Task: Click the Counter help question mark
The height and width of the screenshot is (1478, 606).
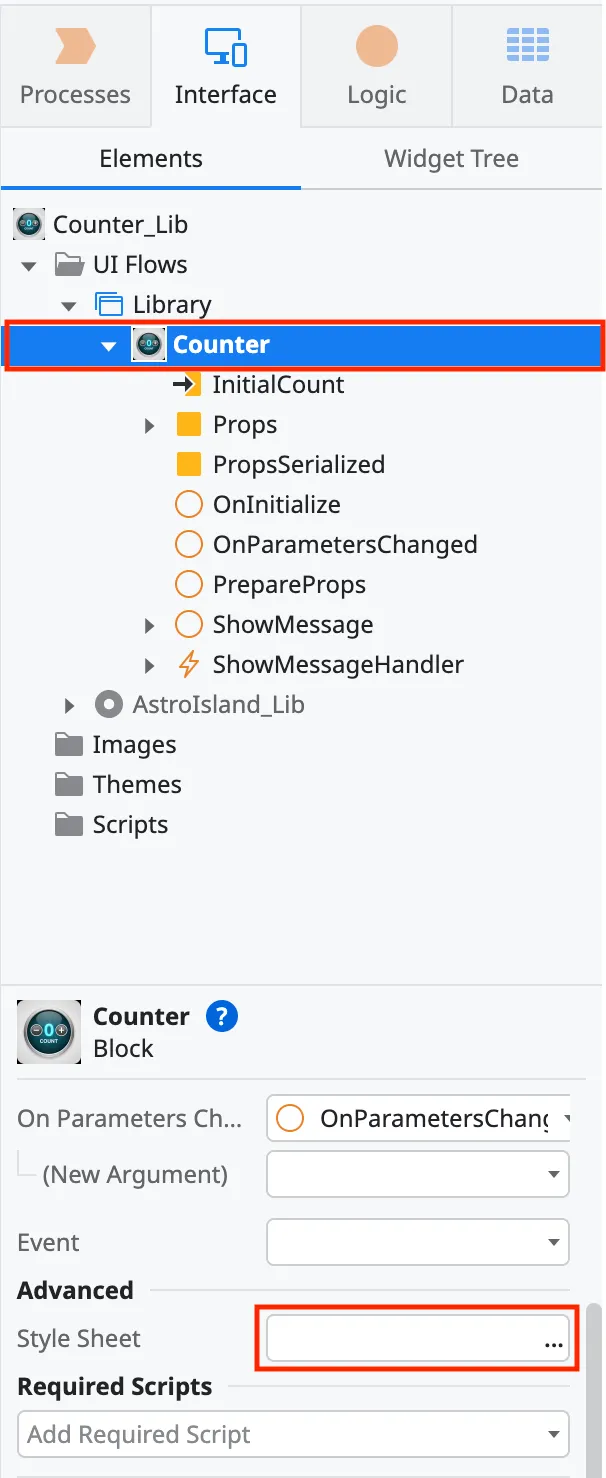Action: 221,1016
